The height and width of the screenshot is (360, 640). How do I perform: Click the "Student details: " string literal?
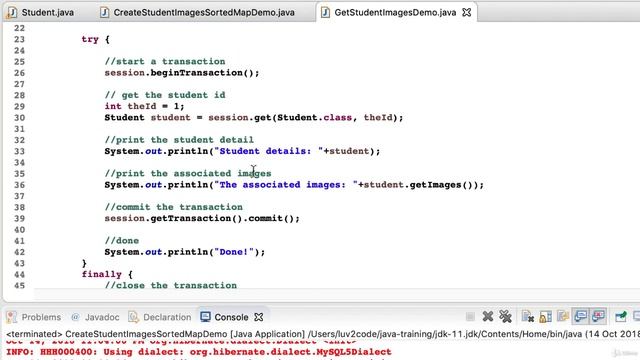point(269,151)
